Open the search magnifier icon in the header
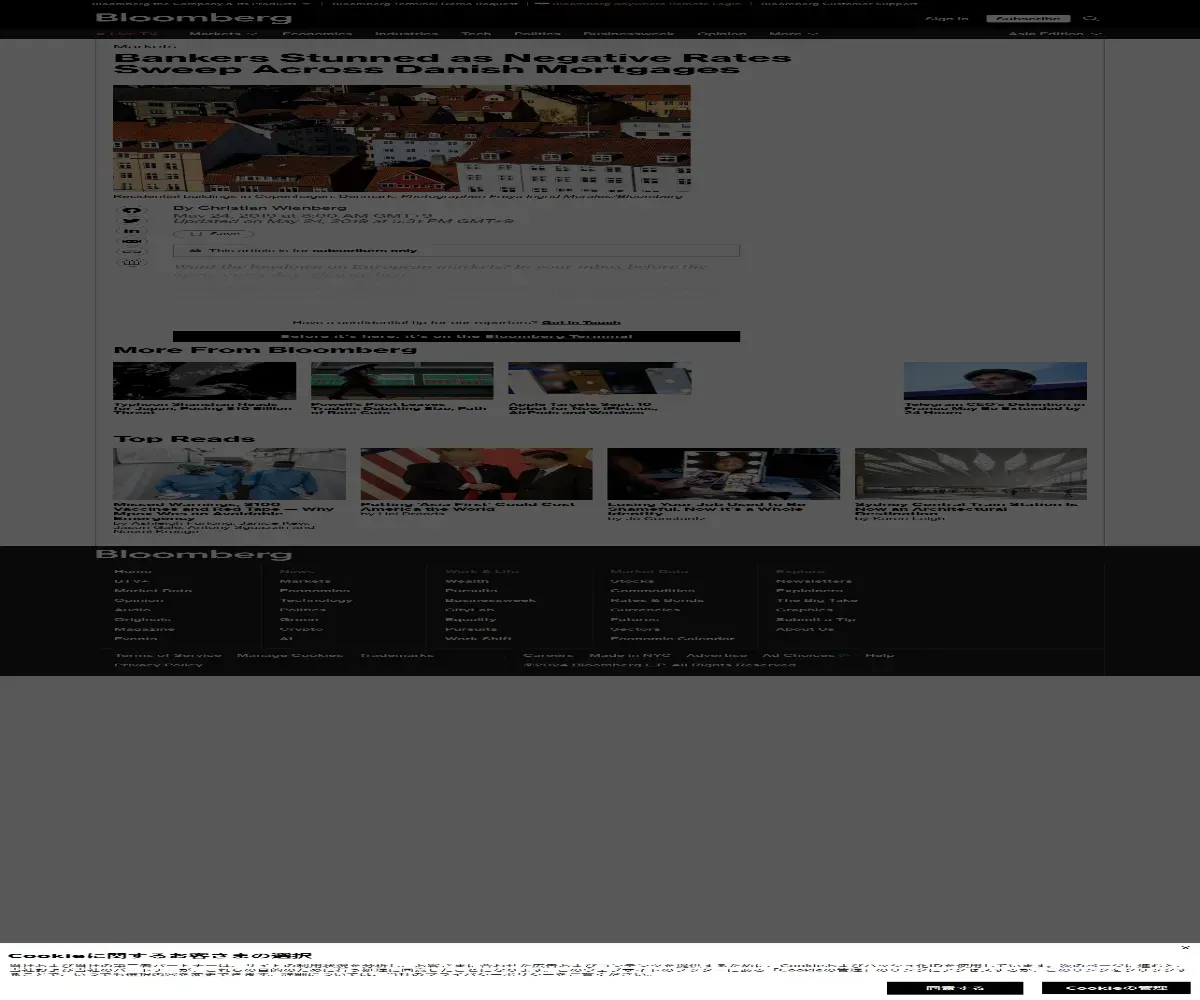 point(1091,18)
